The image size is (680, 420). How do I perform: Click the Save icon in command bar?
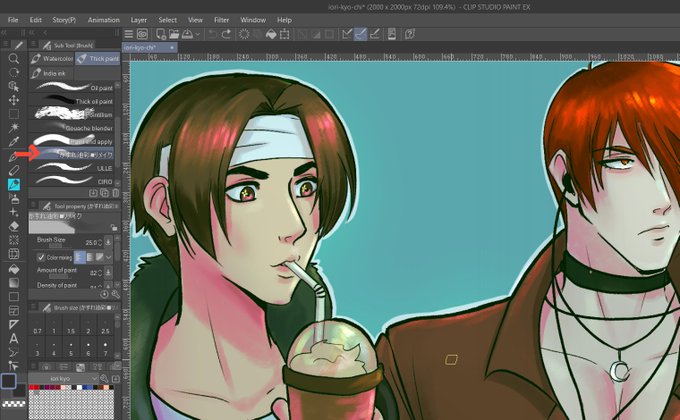(187, 34)
